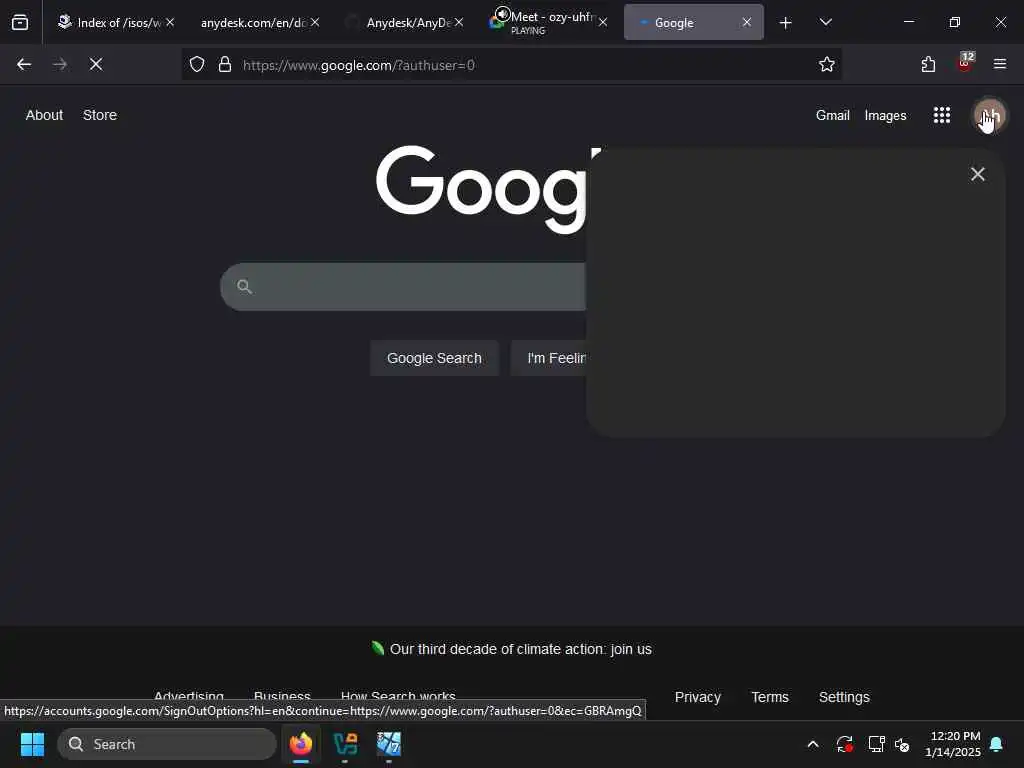Viewport: 1024px width, 768px height.
Task: Open the Google apps grid
Action: pyautogui.click(x=942, y=116)
